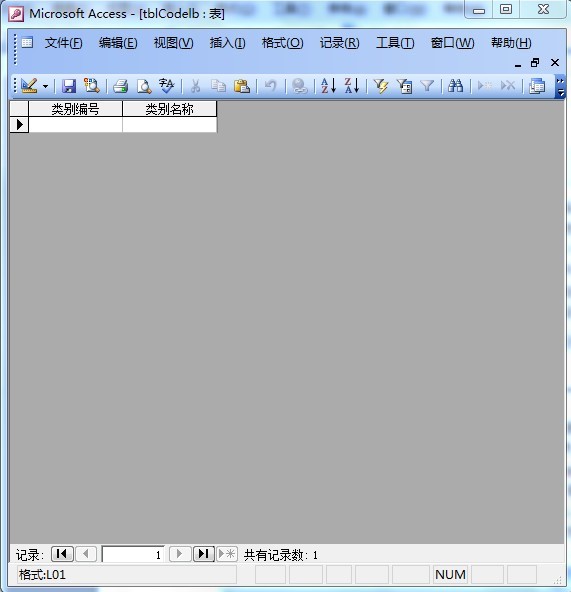Open the Database Window icon

click(537, 86)
